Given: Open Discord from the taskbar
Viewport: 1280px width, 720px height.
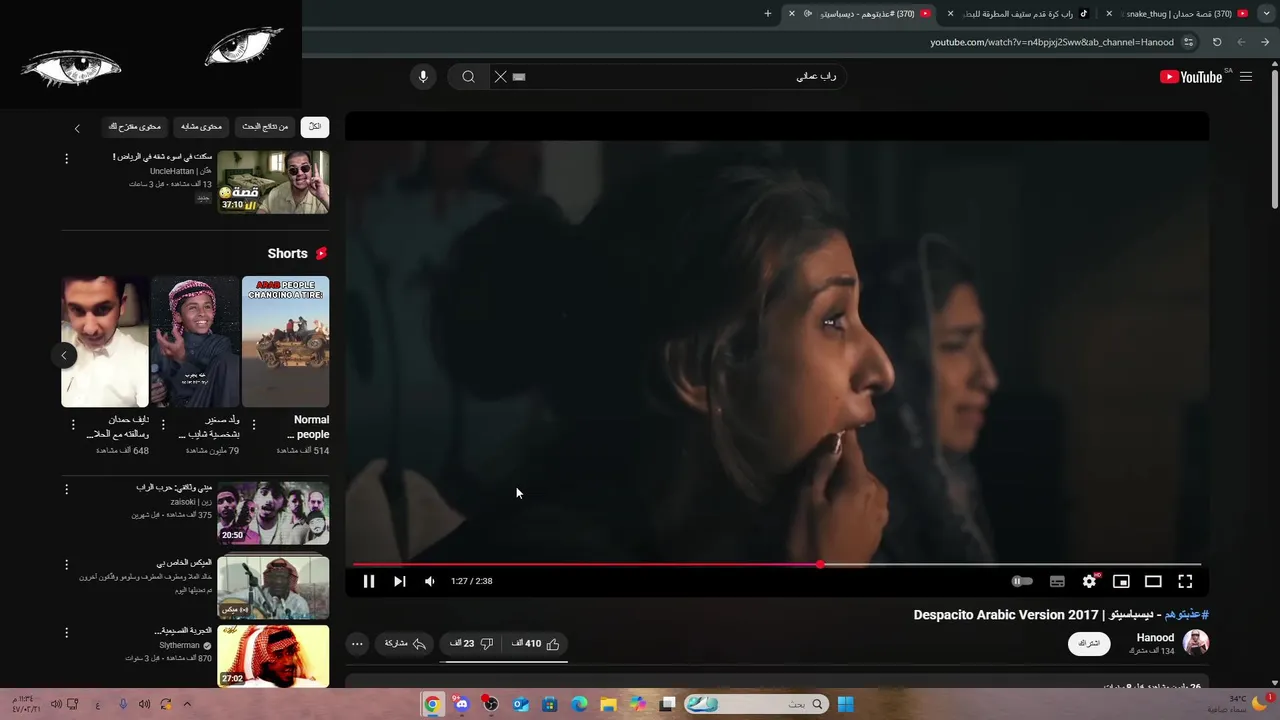Looking at the screenshot, I should coord(460,704).
